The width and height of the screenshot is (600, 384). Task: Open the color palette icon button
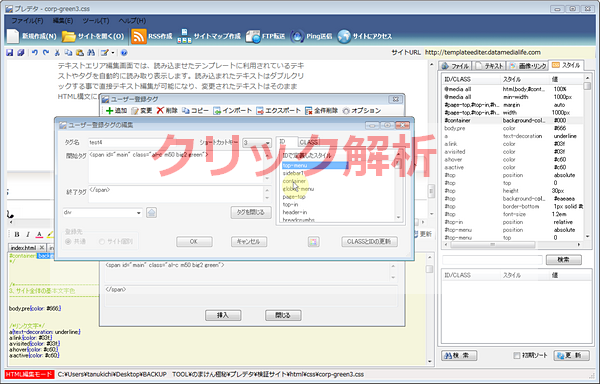coord(313,241)
